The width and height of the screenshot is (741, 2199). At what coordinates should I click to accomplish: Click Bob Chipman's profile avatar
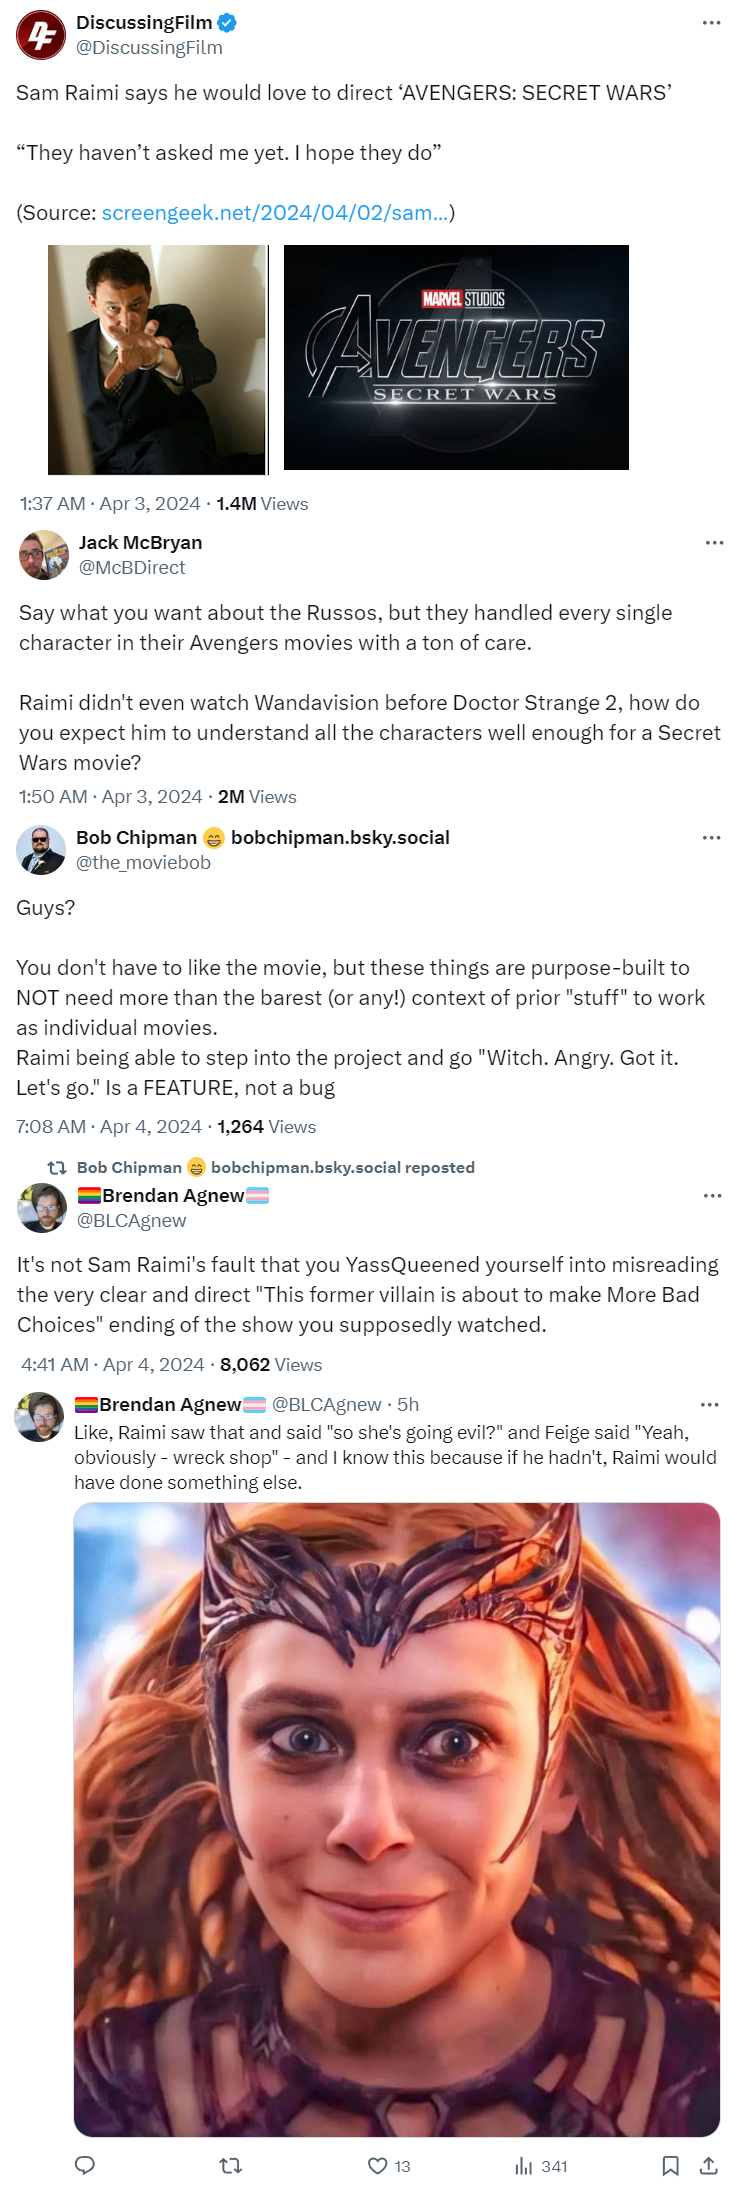tap(41, 850)
